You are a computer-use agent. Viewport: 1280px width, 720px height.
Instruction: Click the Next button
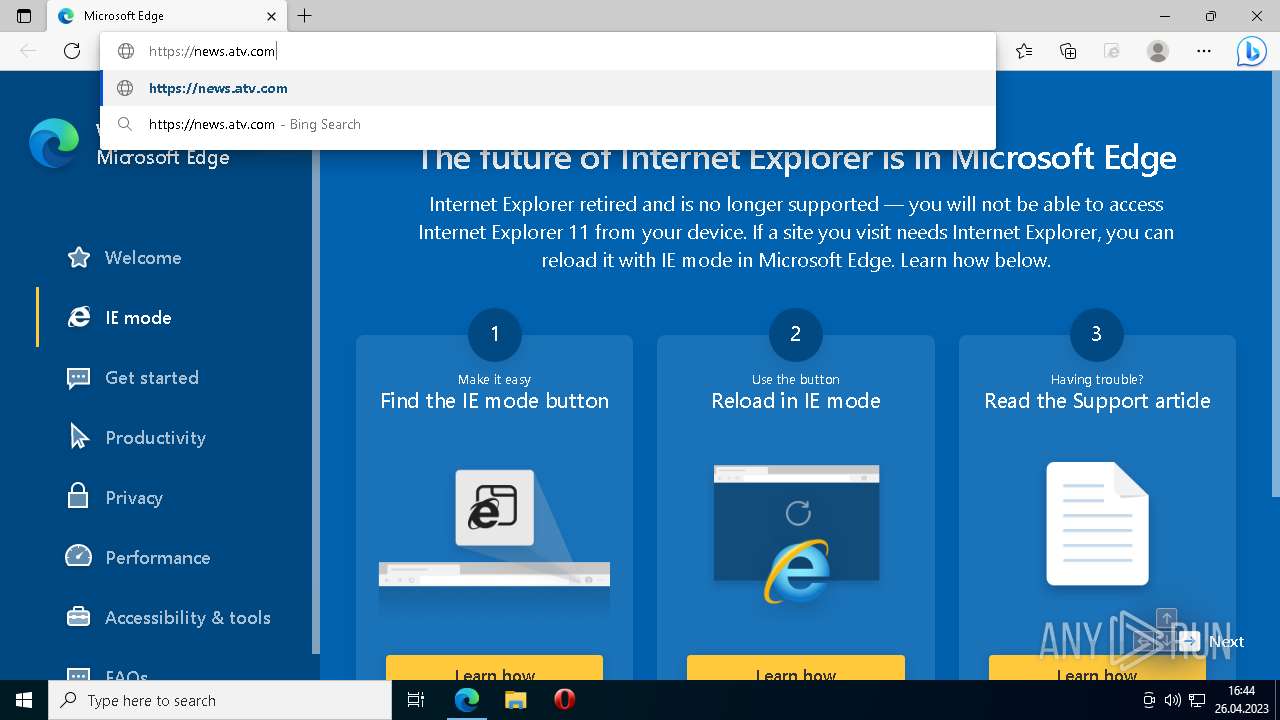(1211, 642)
